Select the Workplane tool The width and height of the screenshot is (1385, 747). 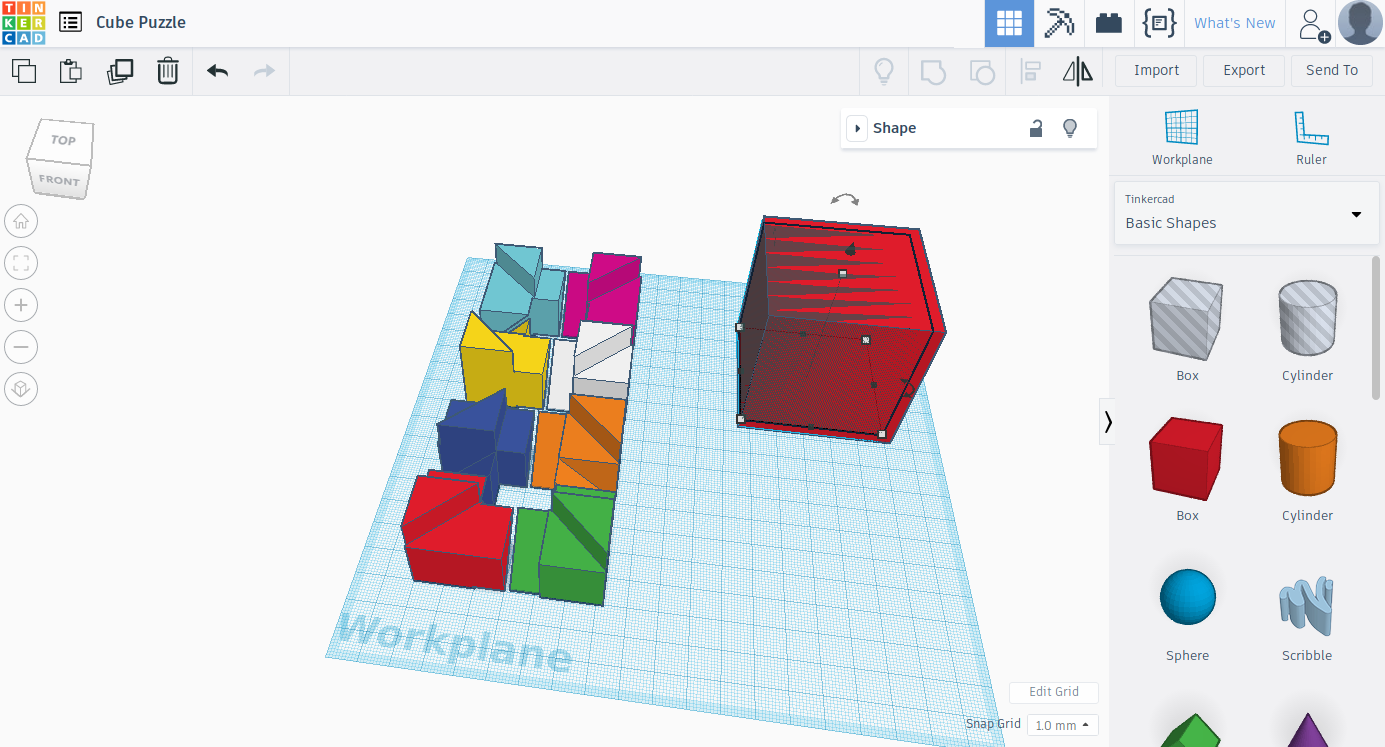click(x=1182, y=137)
